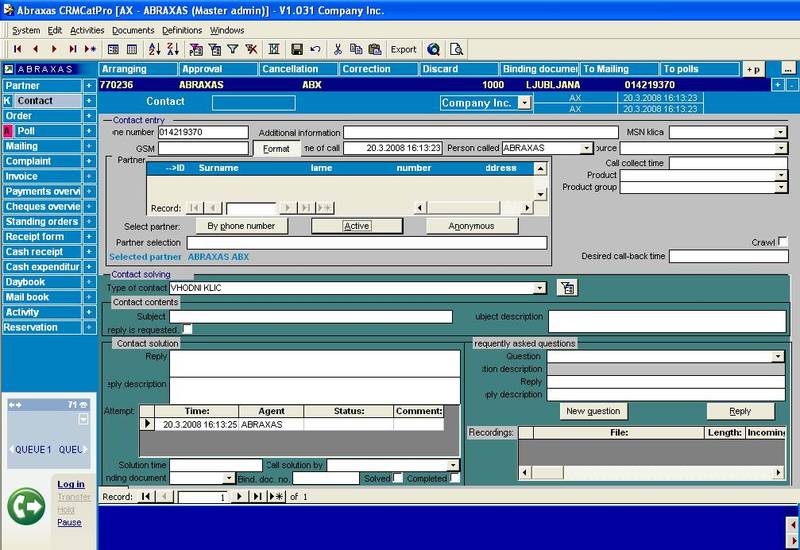This screenshot has width=800, height=550.
Task: Click the Recordings horizontal scrollbar
Action: tap(652, 473)
